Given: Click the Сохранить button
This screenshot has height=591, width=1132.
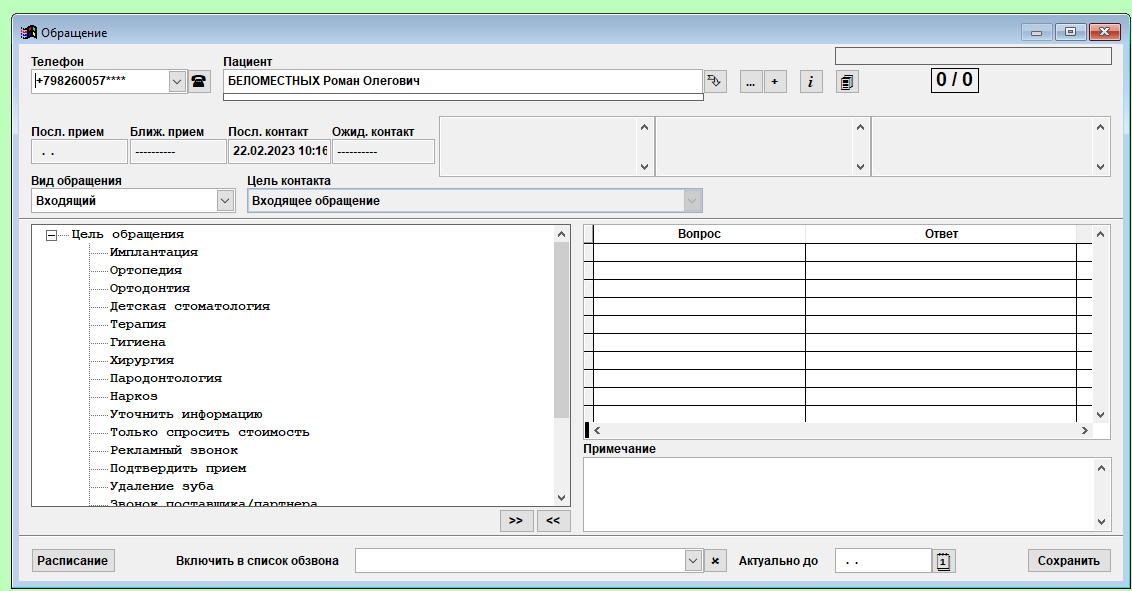Looking at the screenshot, I should tap(1068, 561).
